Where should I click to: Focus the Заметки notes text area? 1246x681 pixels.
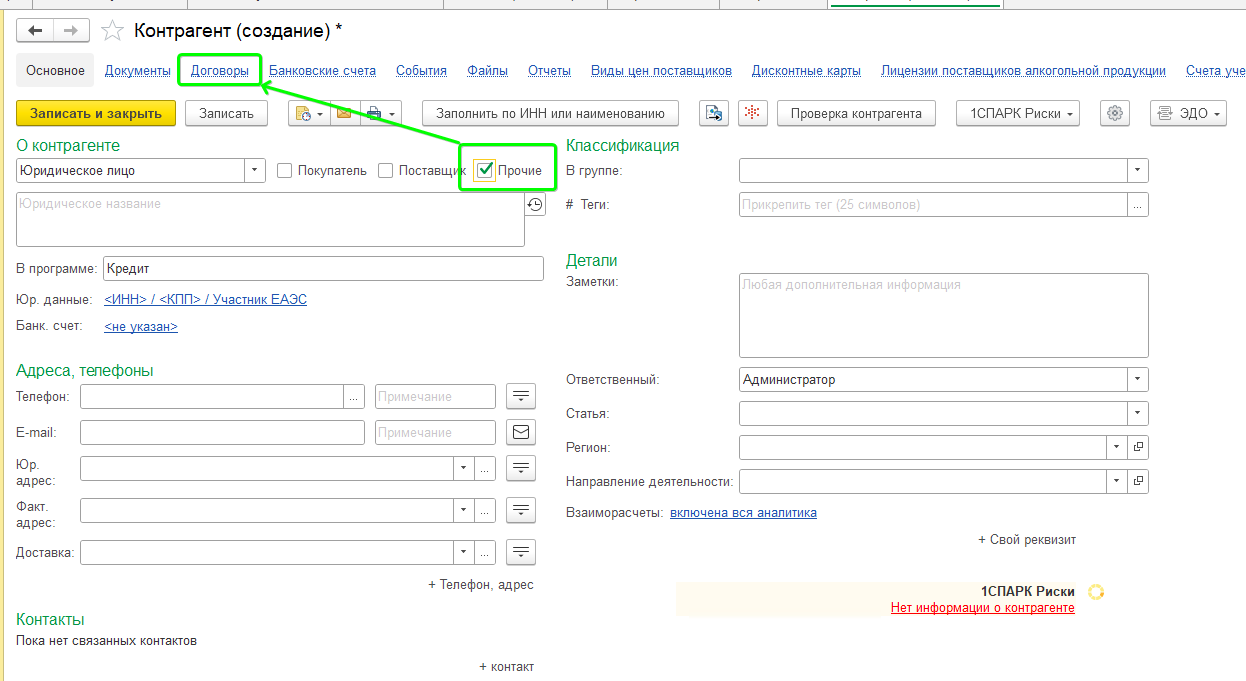944,315
